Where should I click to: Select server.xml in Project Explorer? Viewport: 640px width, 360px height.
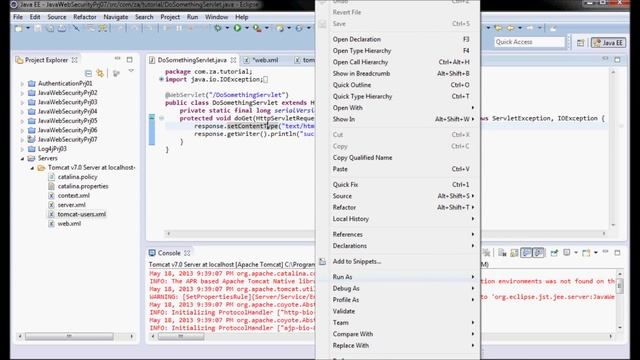pos(71,205)
